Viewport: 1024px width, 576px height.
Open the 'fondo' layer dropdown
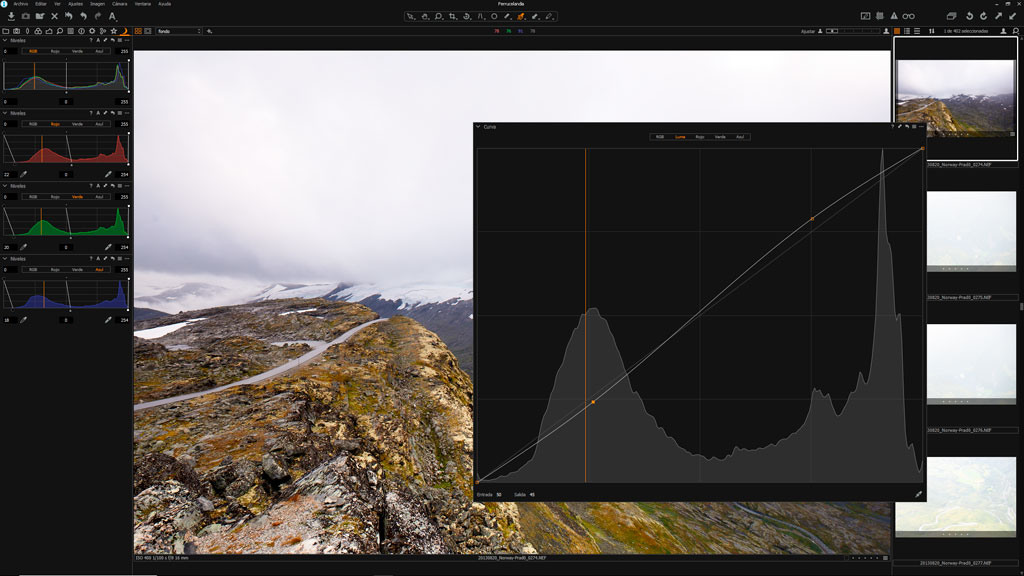click(177, 31)
